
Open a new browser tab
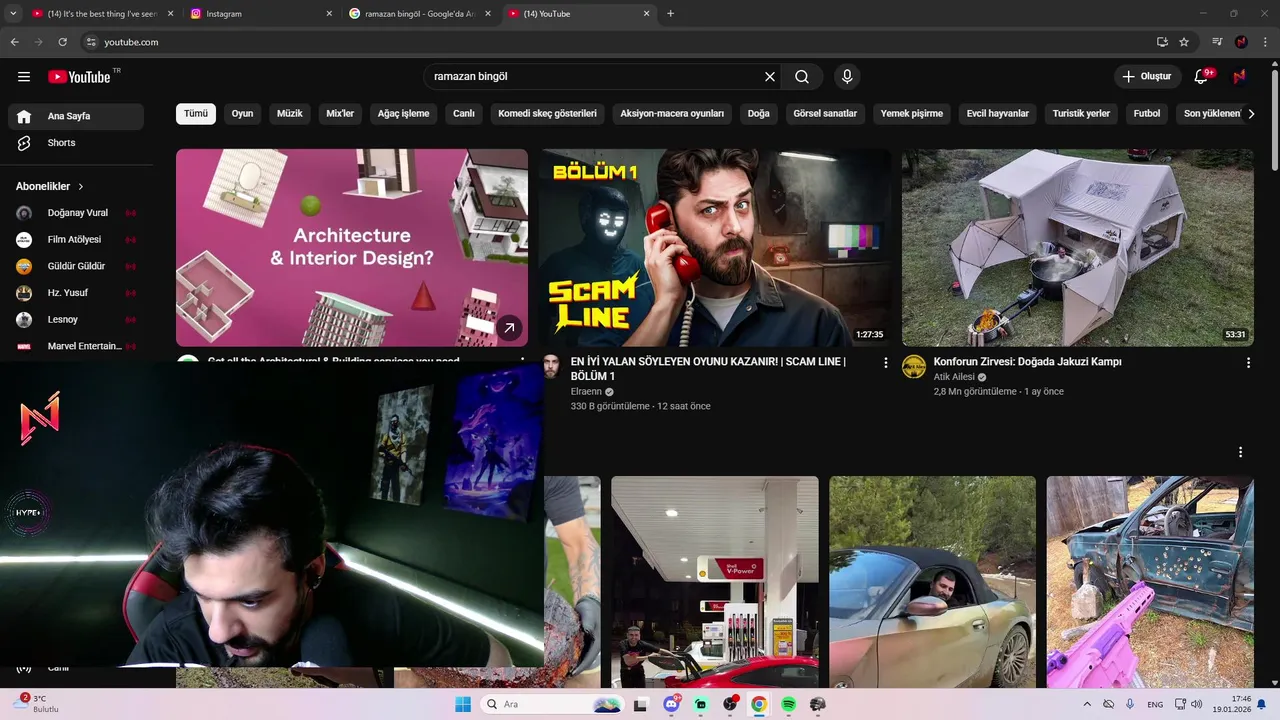coord(670,14)
